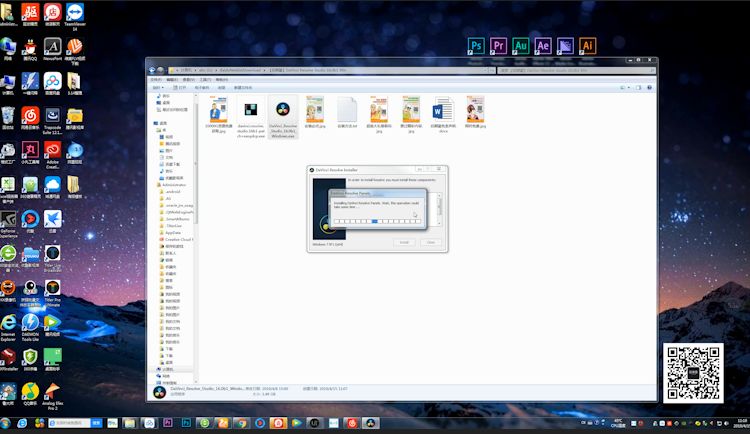Go back in Explorer window

tap(152, 70)
